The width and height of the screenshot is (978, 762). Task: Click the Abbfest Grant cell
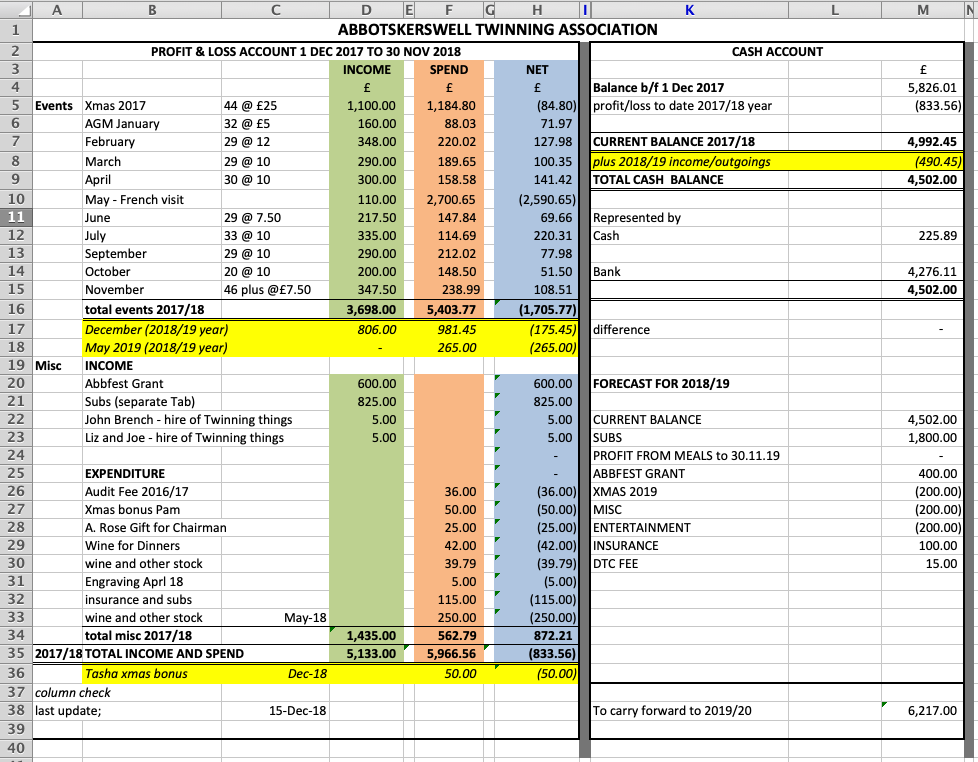[124, 383]
